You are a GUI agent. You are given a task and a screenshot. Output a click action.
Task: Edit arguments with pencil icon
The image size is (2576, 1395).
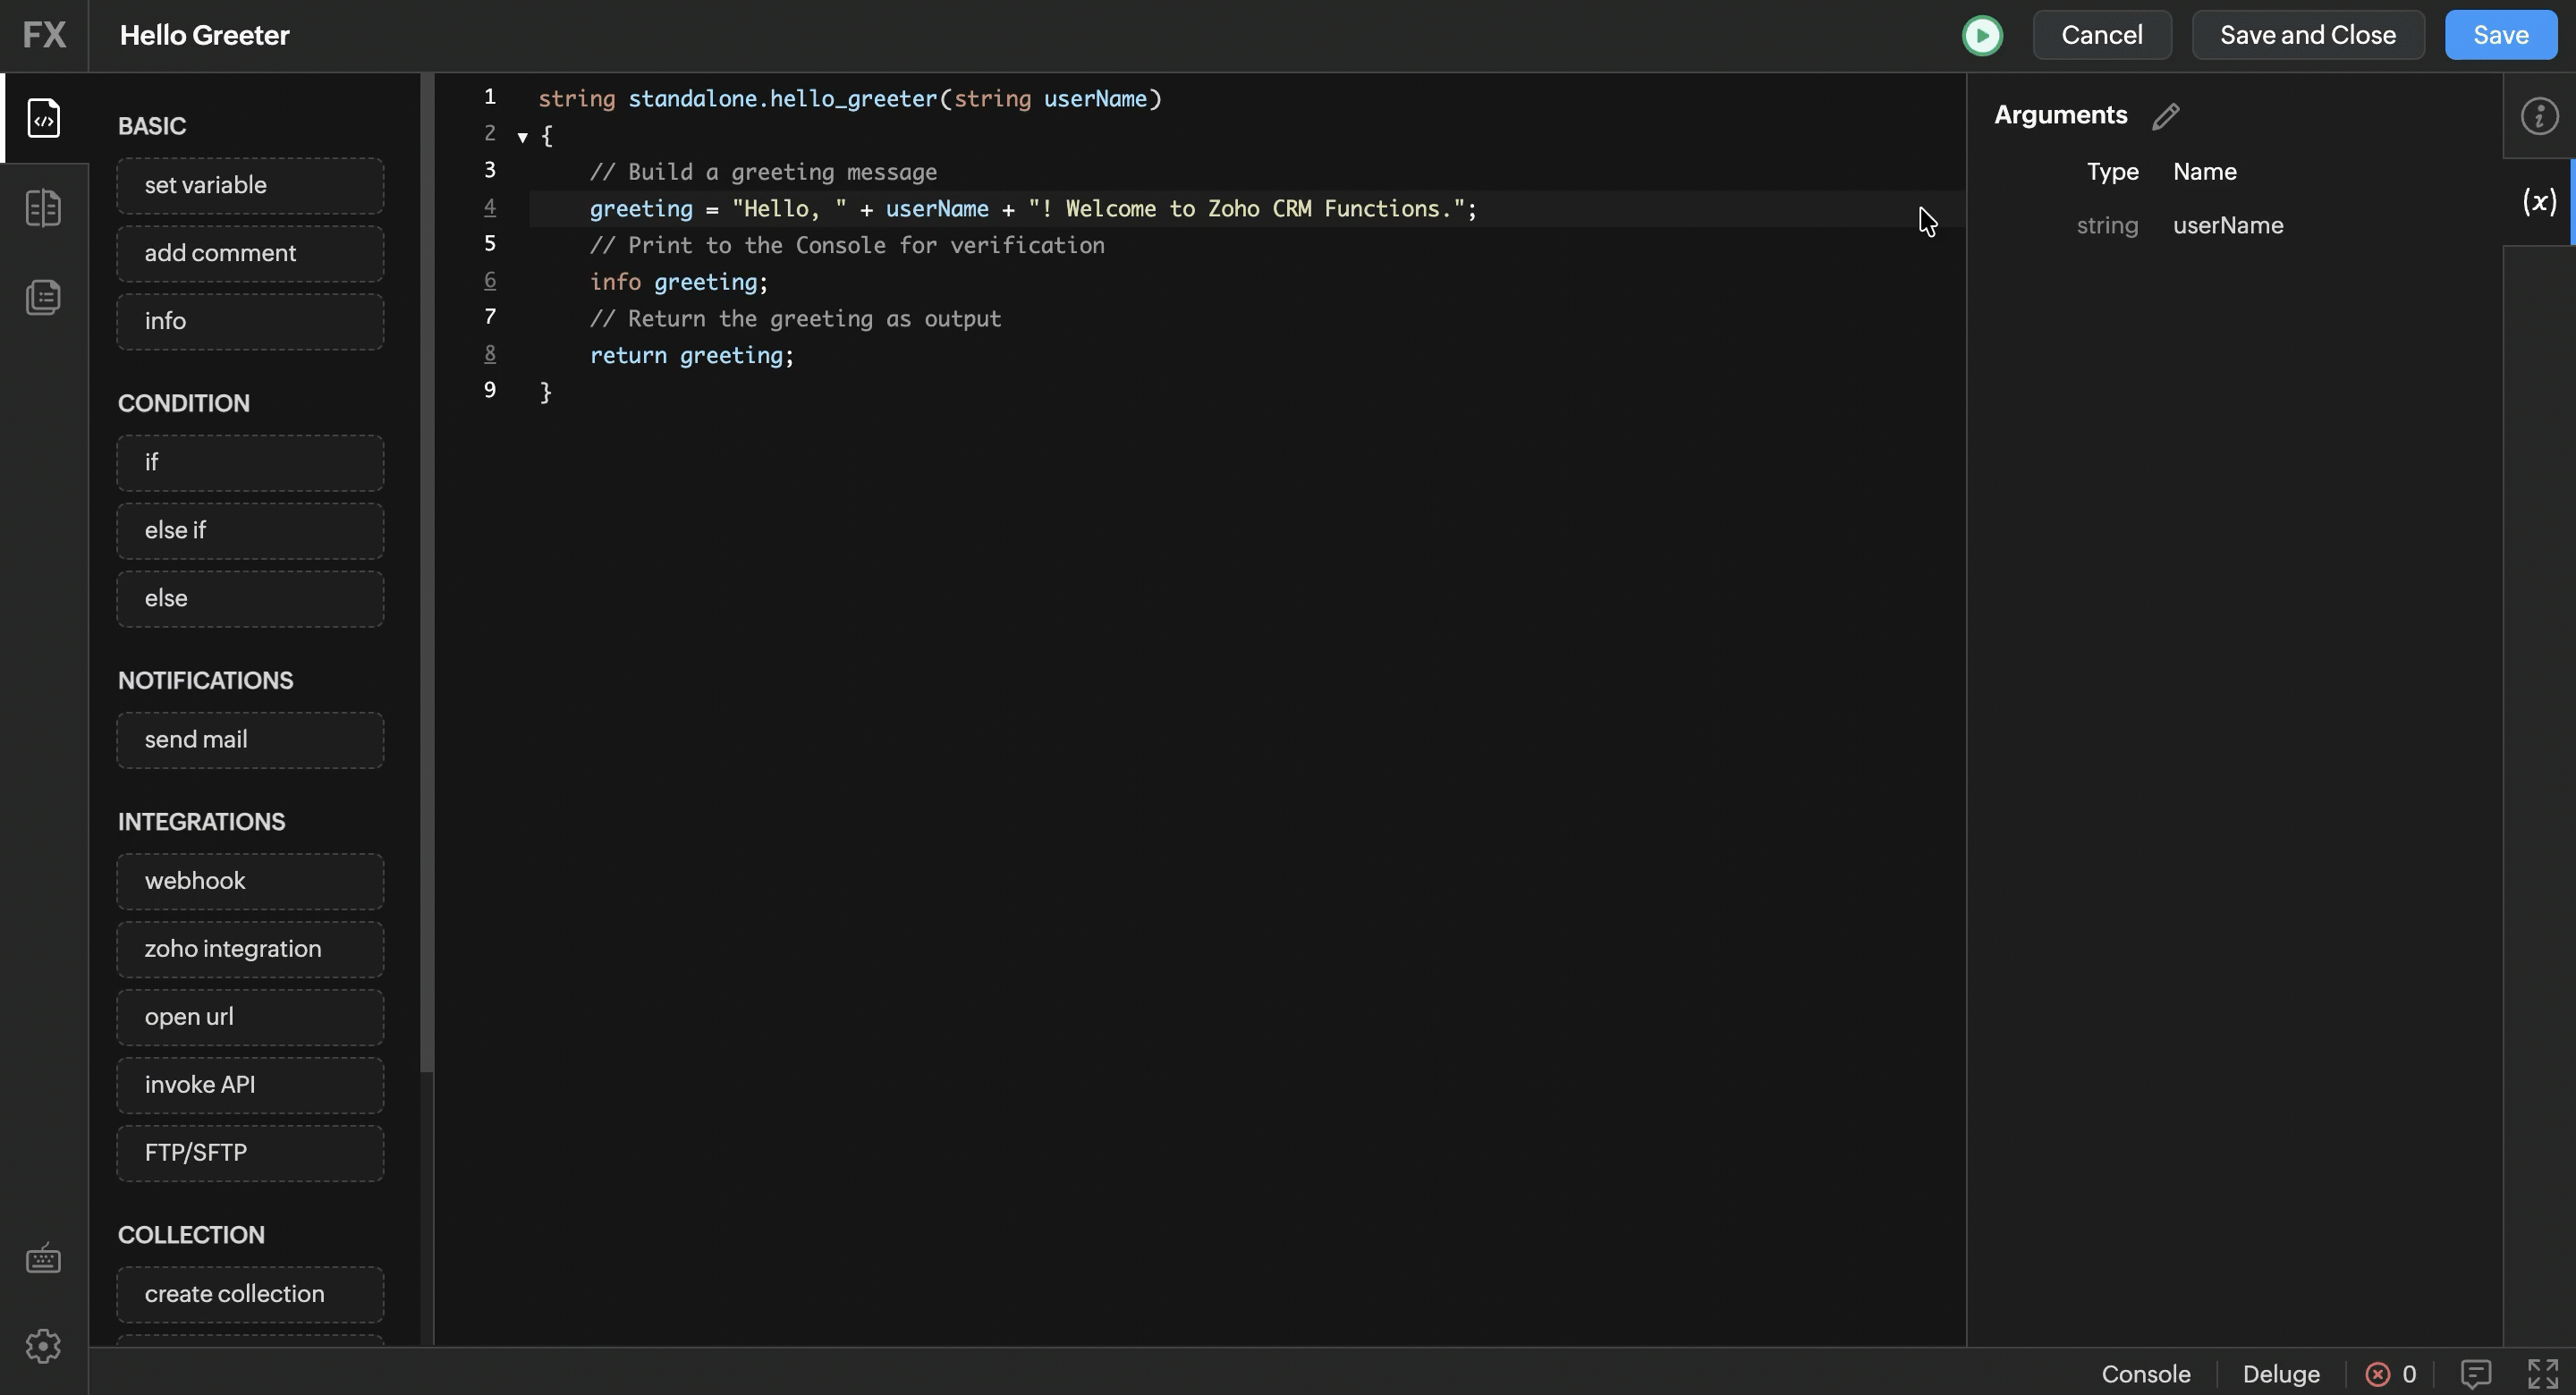pyautogui.click(x=2166, y=116)
